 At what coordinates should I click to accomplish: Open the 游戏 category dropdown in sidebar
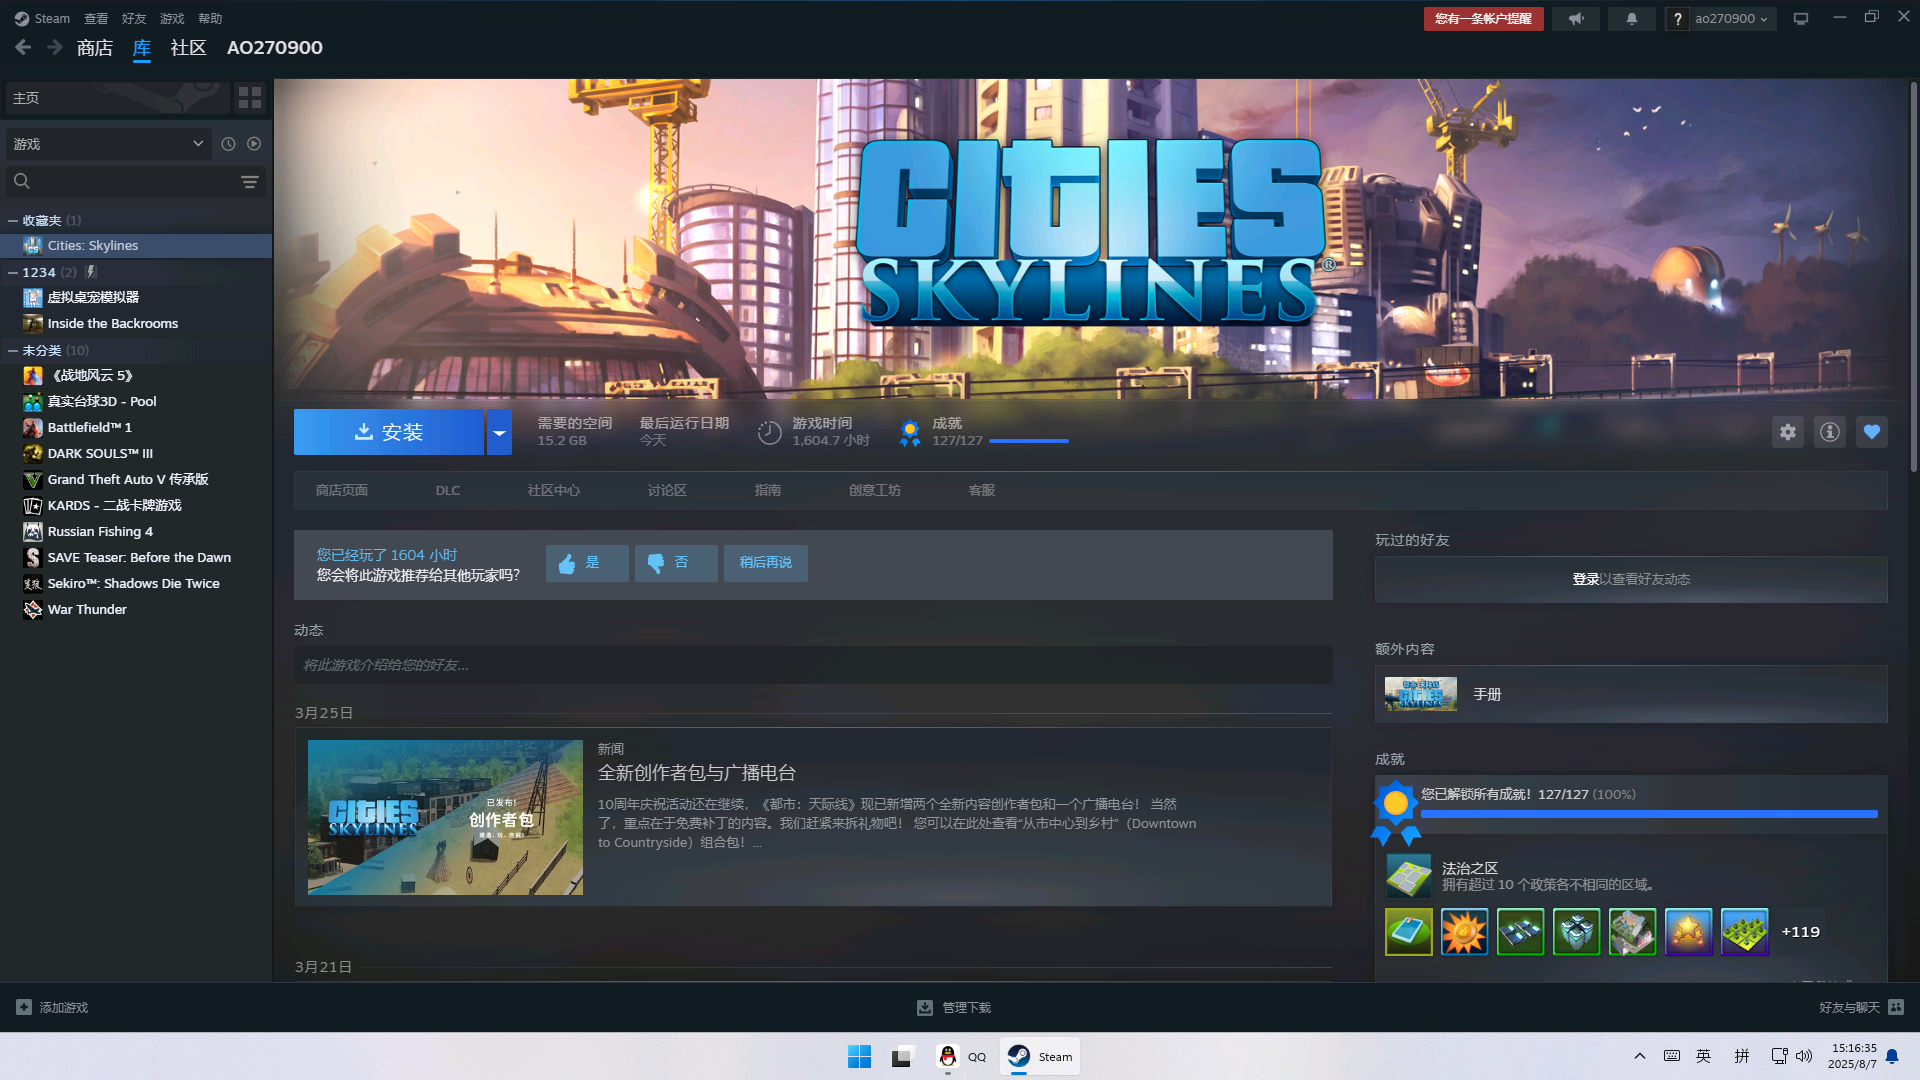tap(108, 144)
